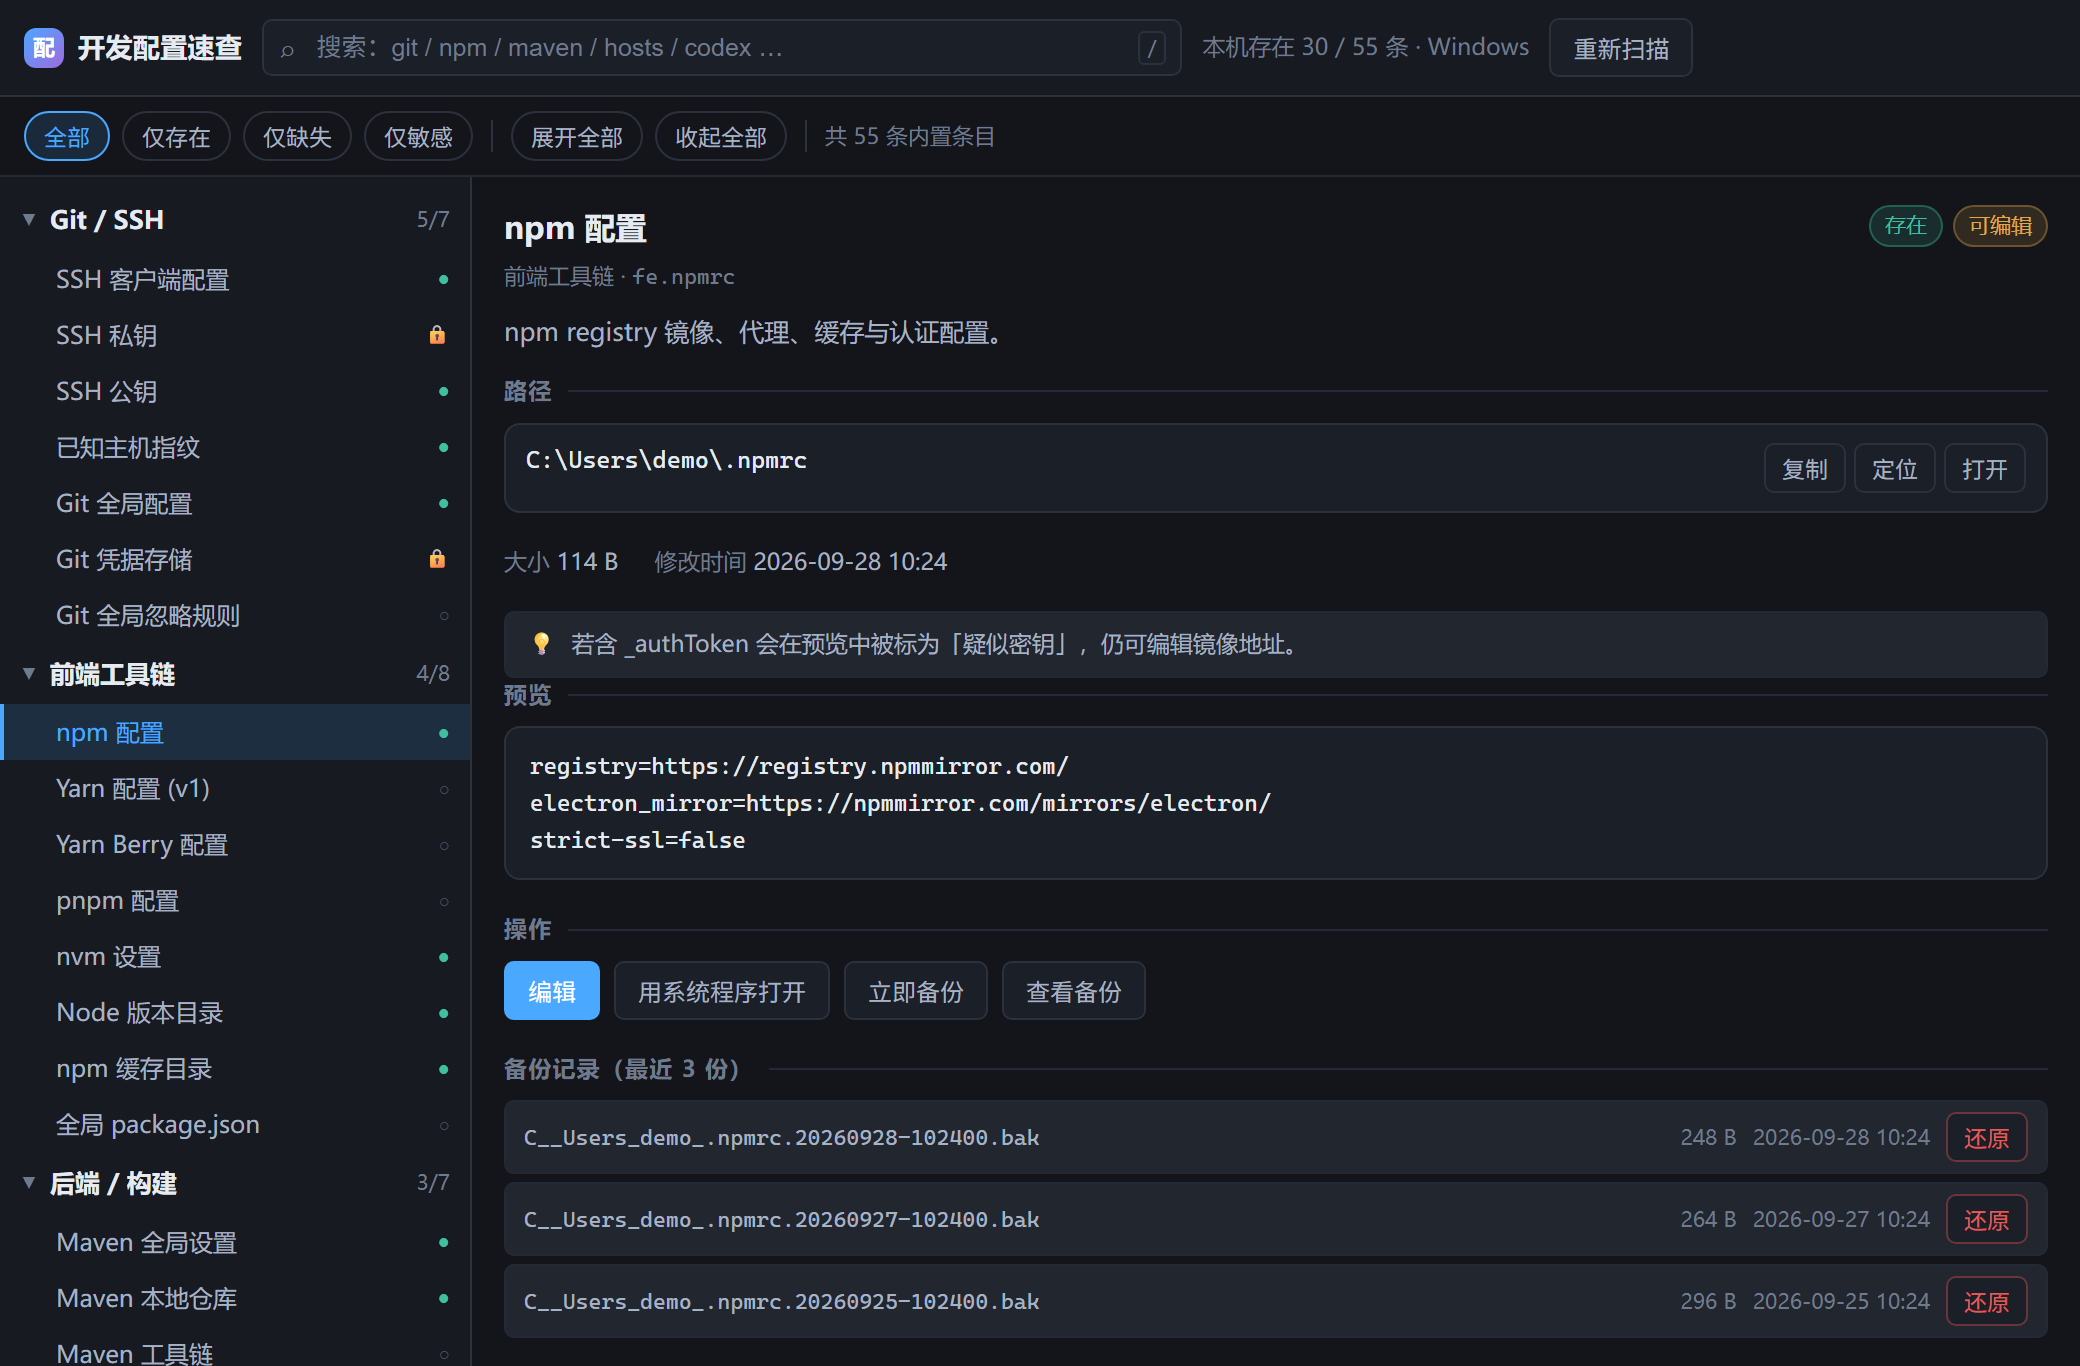Restore the 20260925 backup
The height and width of the screenshot is (1366, 2080).
tap(1987, 1302)
